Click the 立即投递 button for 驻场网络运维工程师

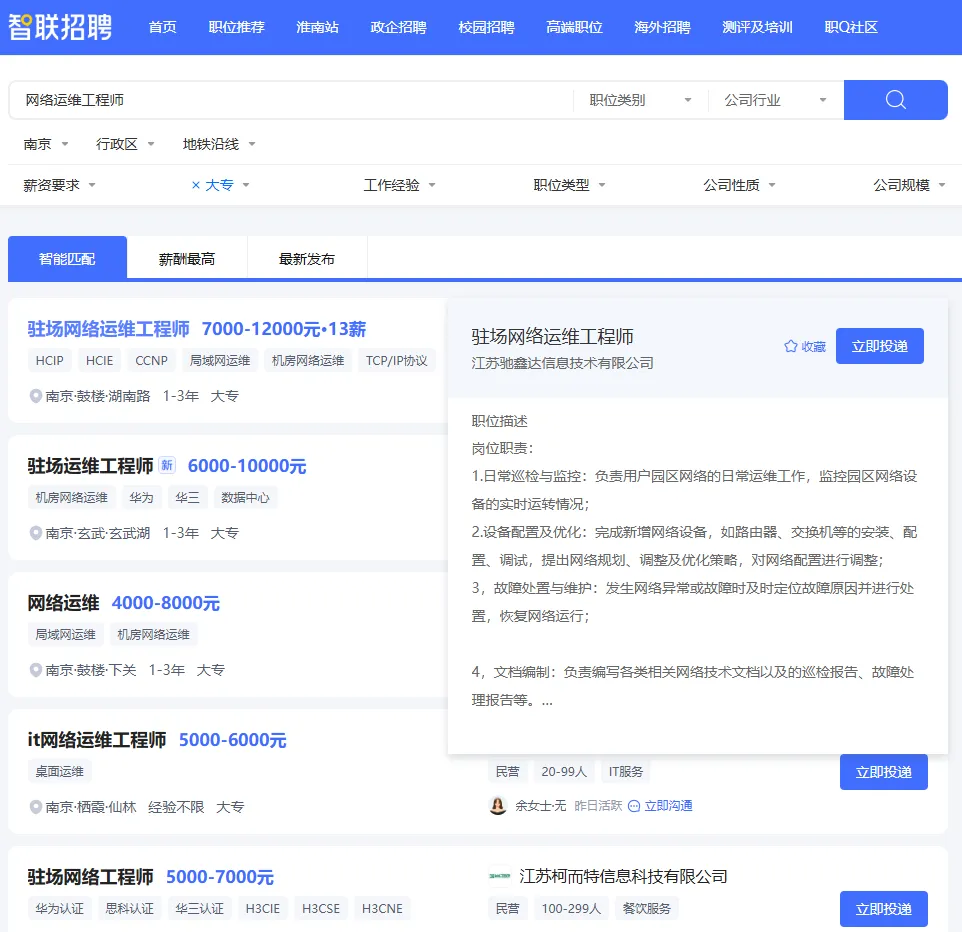(x=880, y=344)
